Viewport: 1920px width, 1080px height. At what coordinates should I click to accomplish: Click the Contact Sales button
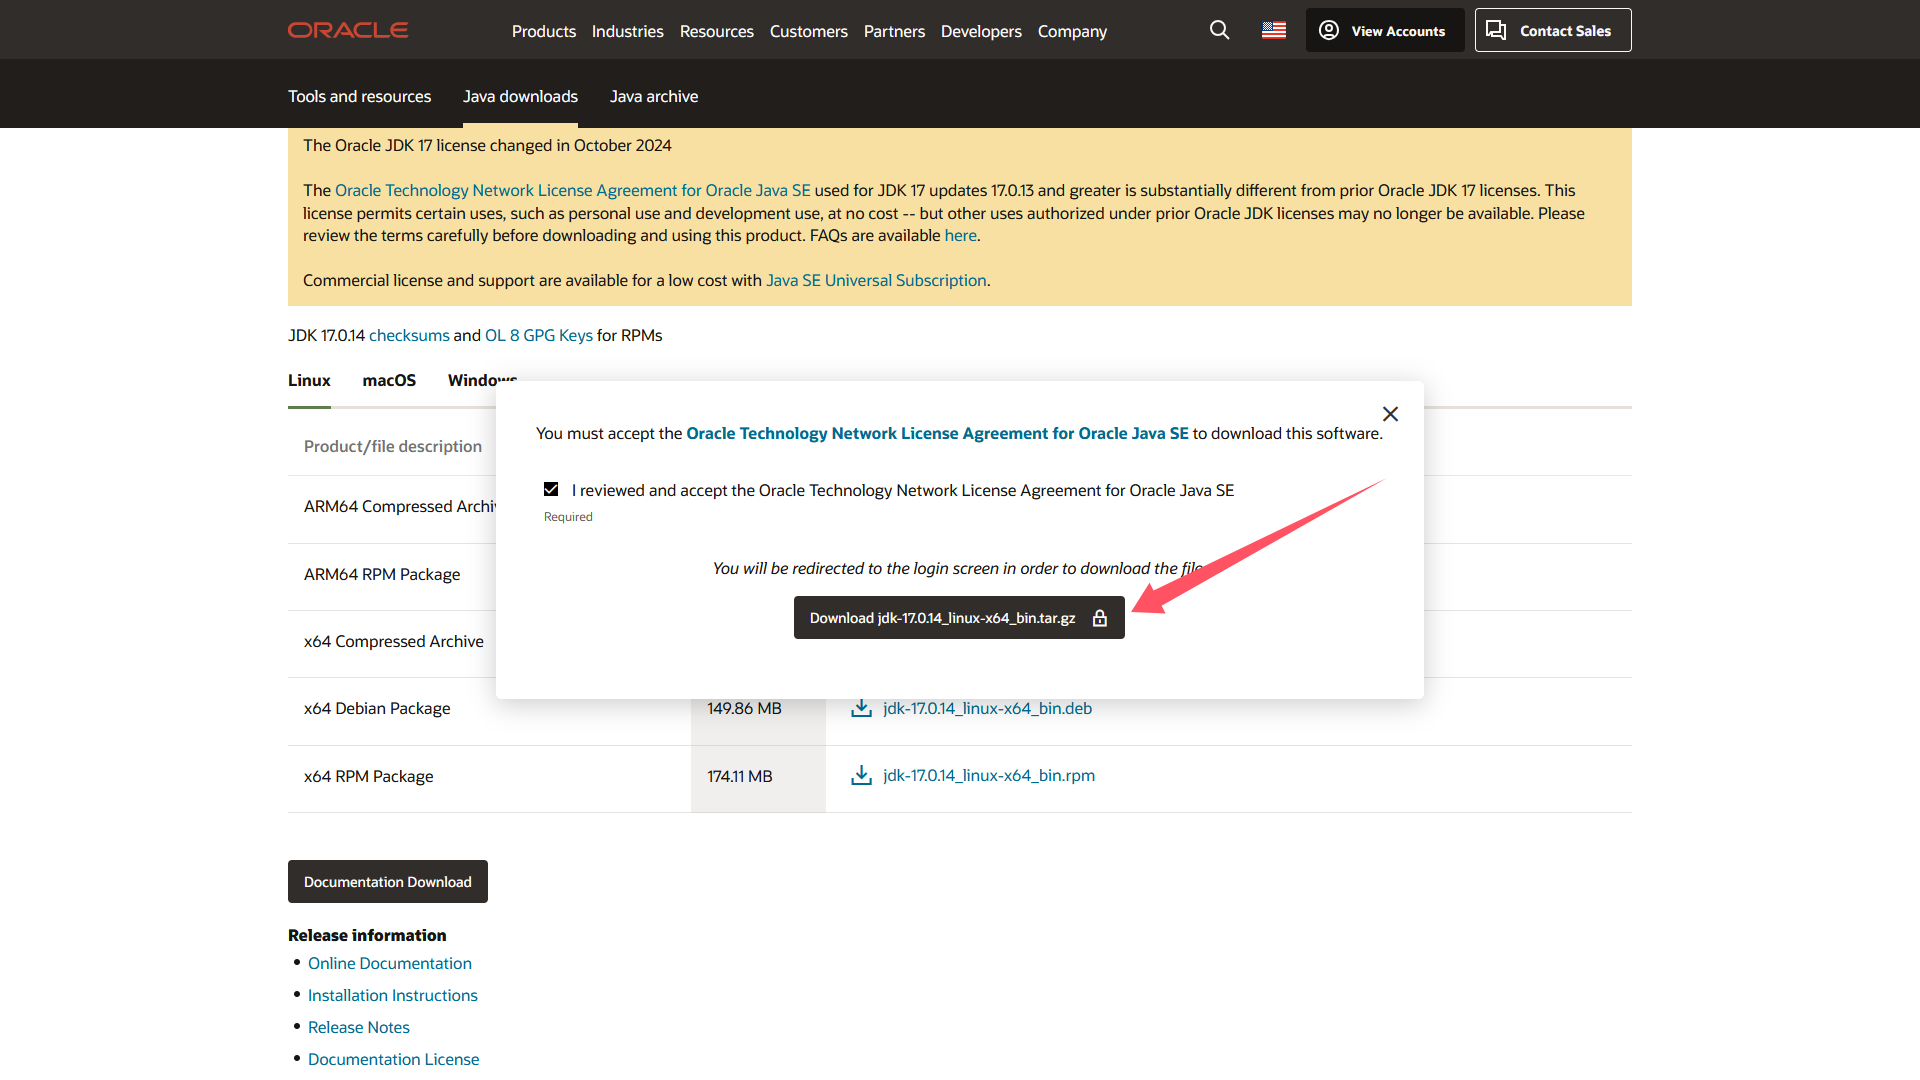pos(1553,30)
